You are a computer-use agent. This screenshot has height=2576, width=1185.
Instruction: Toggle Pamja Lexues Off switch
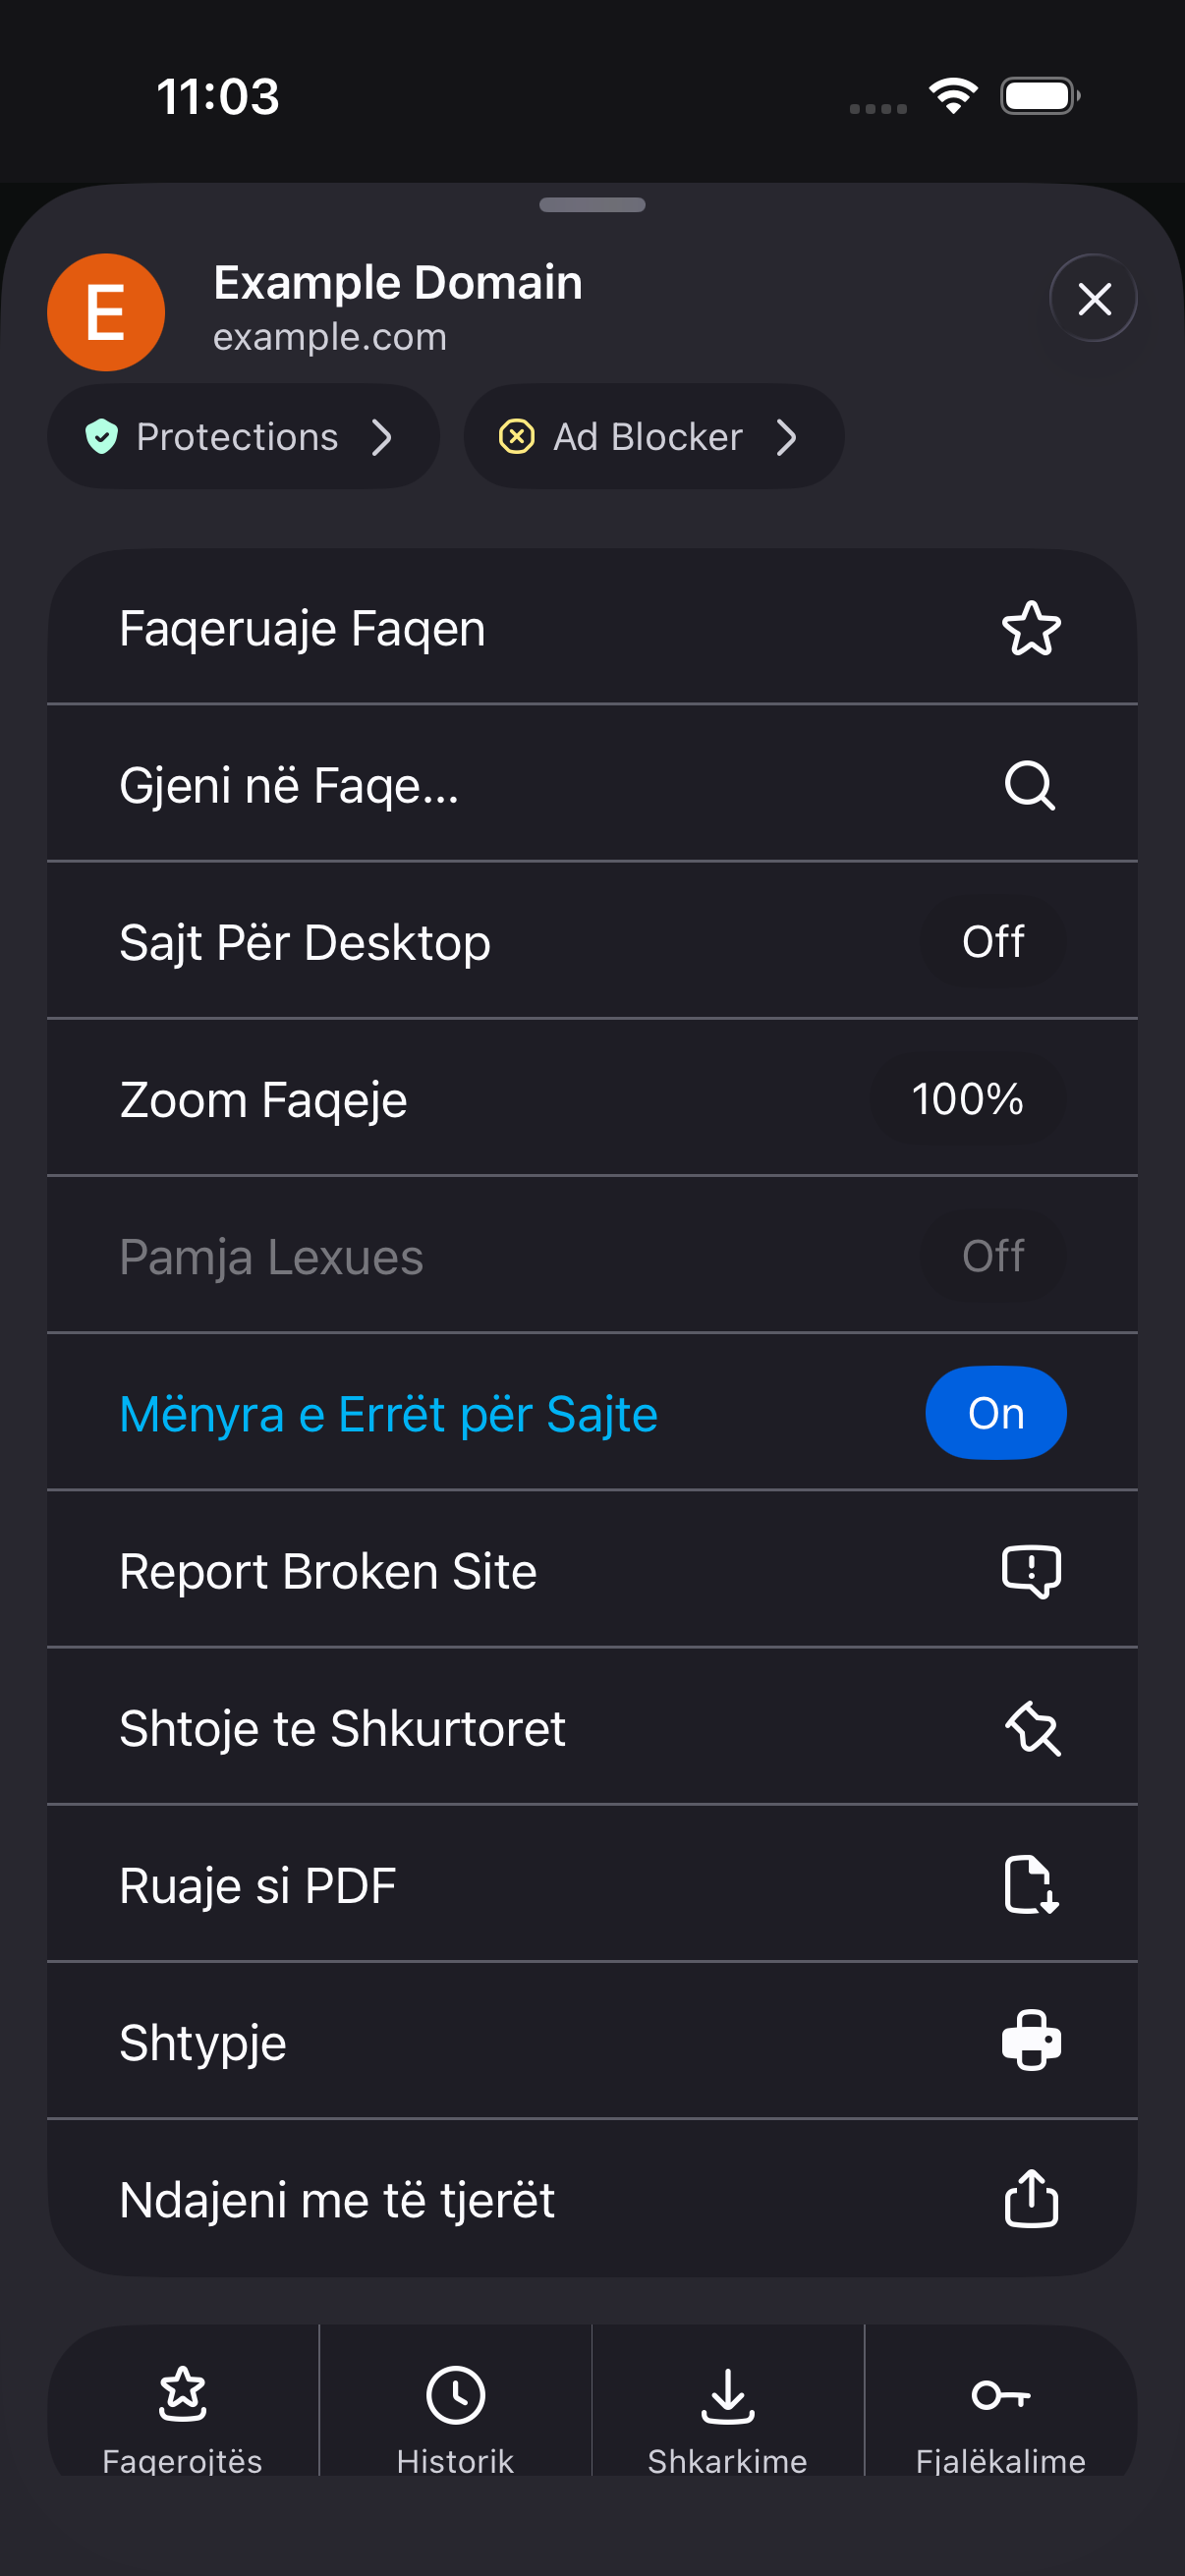click(x=993, y=1256)
